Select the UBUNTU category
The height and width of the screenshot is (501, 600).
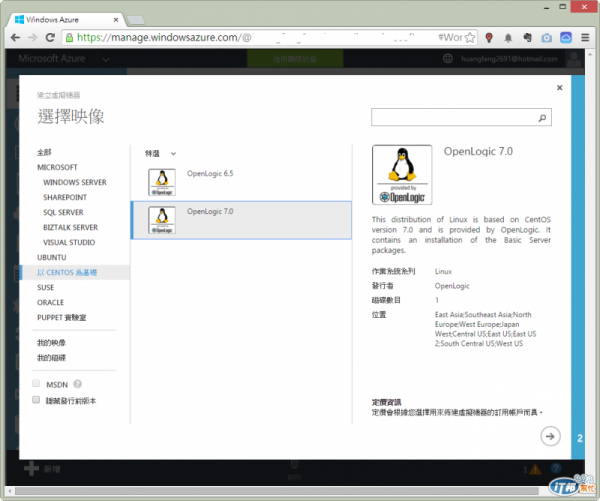click(52, 257)
